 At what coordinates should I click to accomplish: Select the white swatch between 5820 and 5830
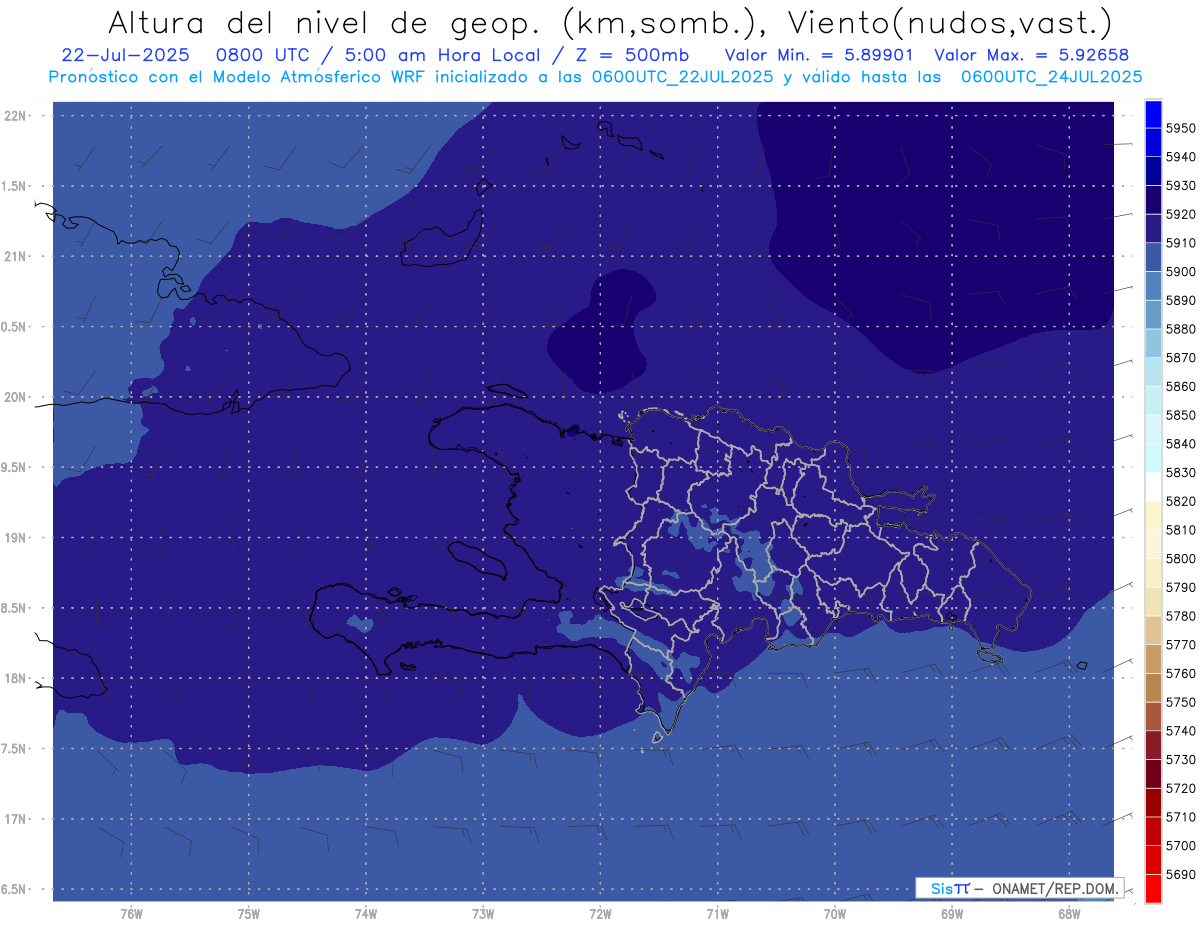pyautogui.click(x=1153, y=486)
